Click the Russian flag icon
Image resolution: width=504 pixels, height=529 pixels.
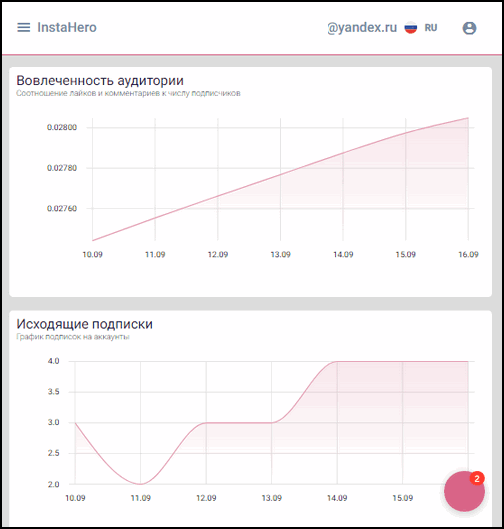(411, 28)
